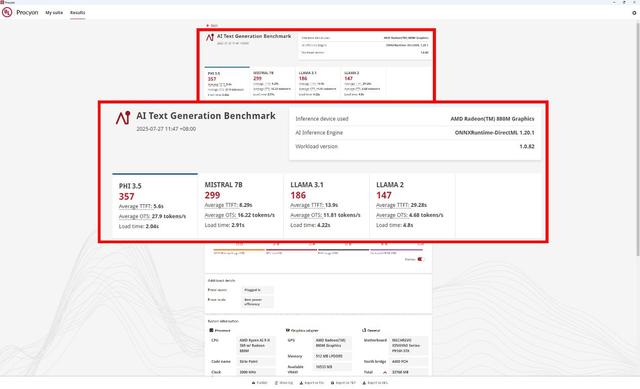Image resolution: width=640 pixels, height=389 pixels.
Task: Click the Plugged in power source value
Action: [258, 290]
